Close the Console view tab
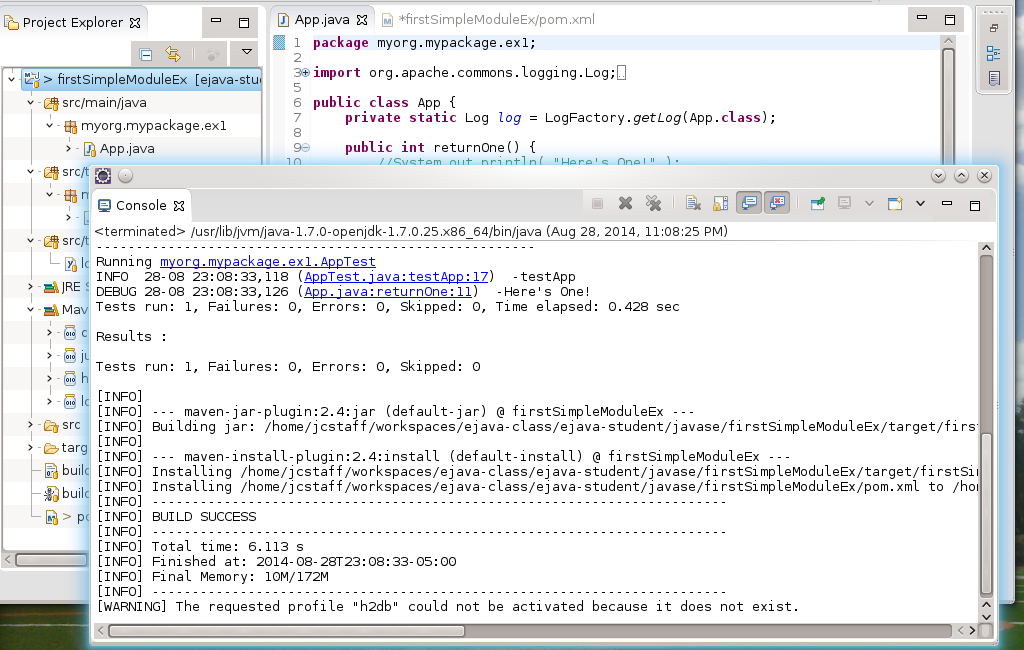The height and width of the screenshot is (650, 1024). coord(179,206)
